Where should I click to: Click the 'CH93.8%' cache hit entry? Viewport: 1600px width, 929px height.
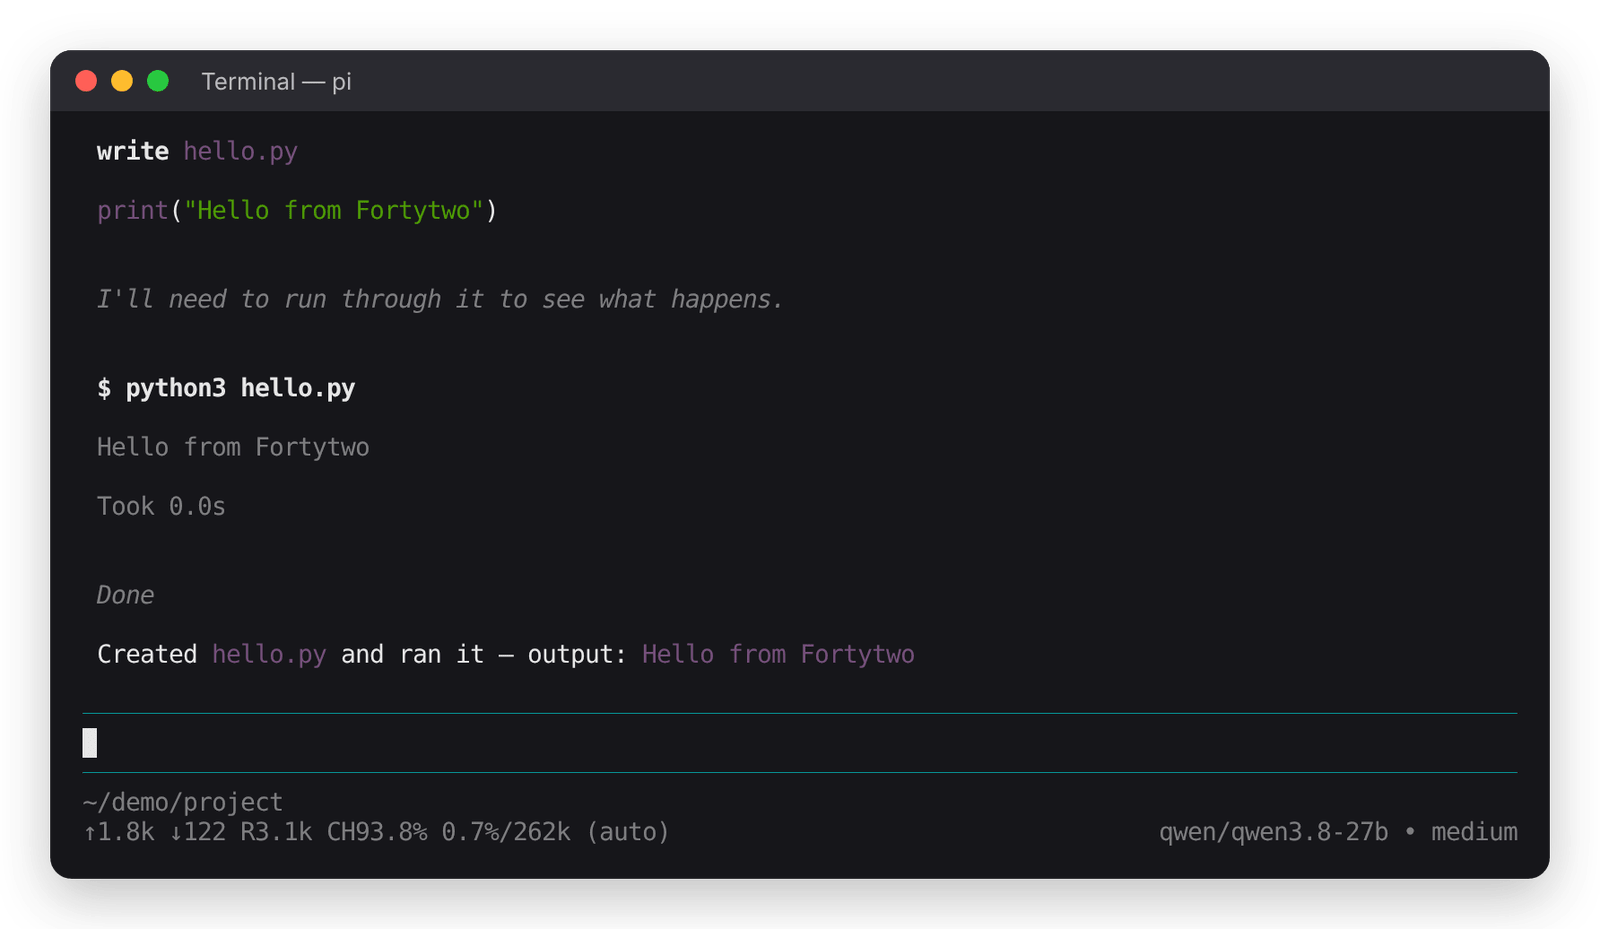[377, 832]
